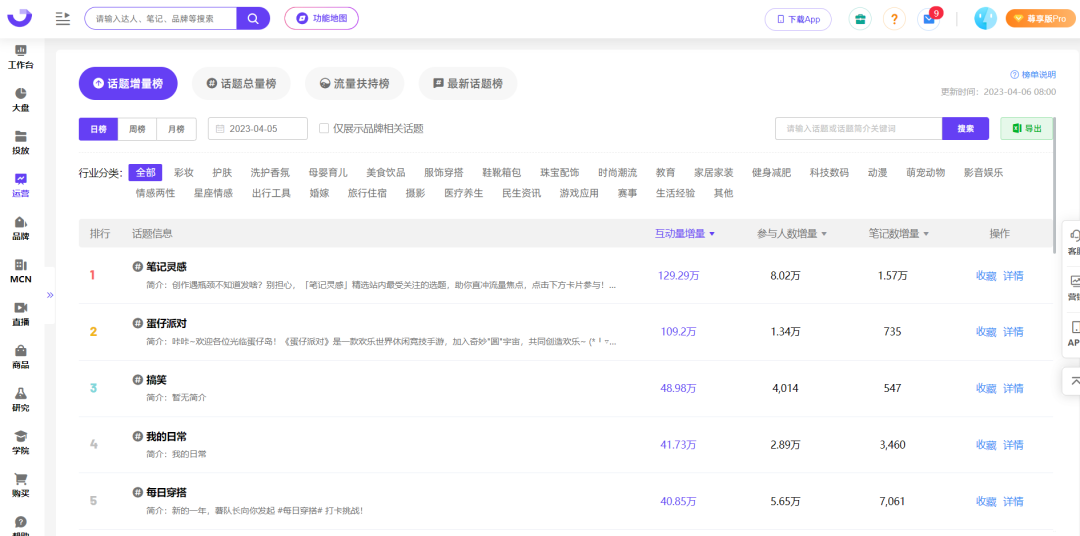Click 收藏 for 笔记灵感 topic
The height and width of the screenshot is (536, 1080).
pos(986,276)
